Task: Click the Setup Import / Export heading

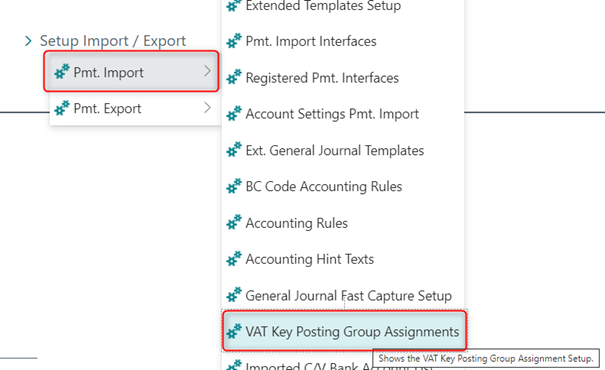Action: (113, 41)
